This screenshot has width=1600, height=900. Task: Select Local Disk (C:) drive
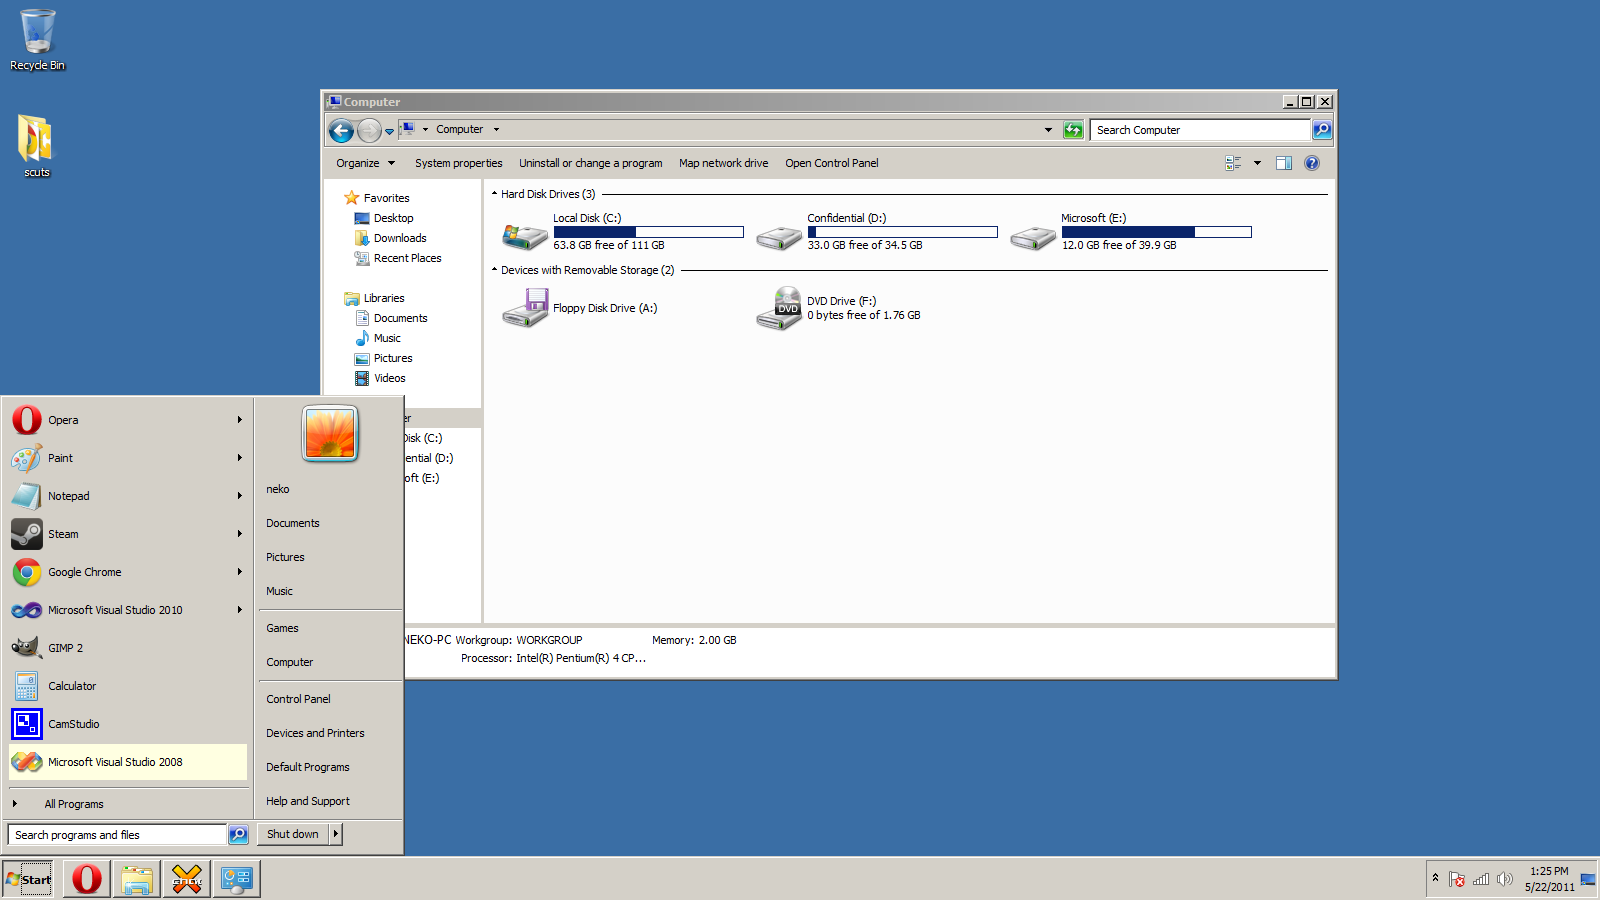(x=622, y=232)
